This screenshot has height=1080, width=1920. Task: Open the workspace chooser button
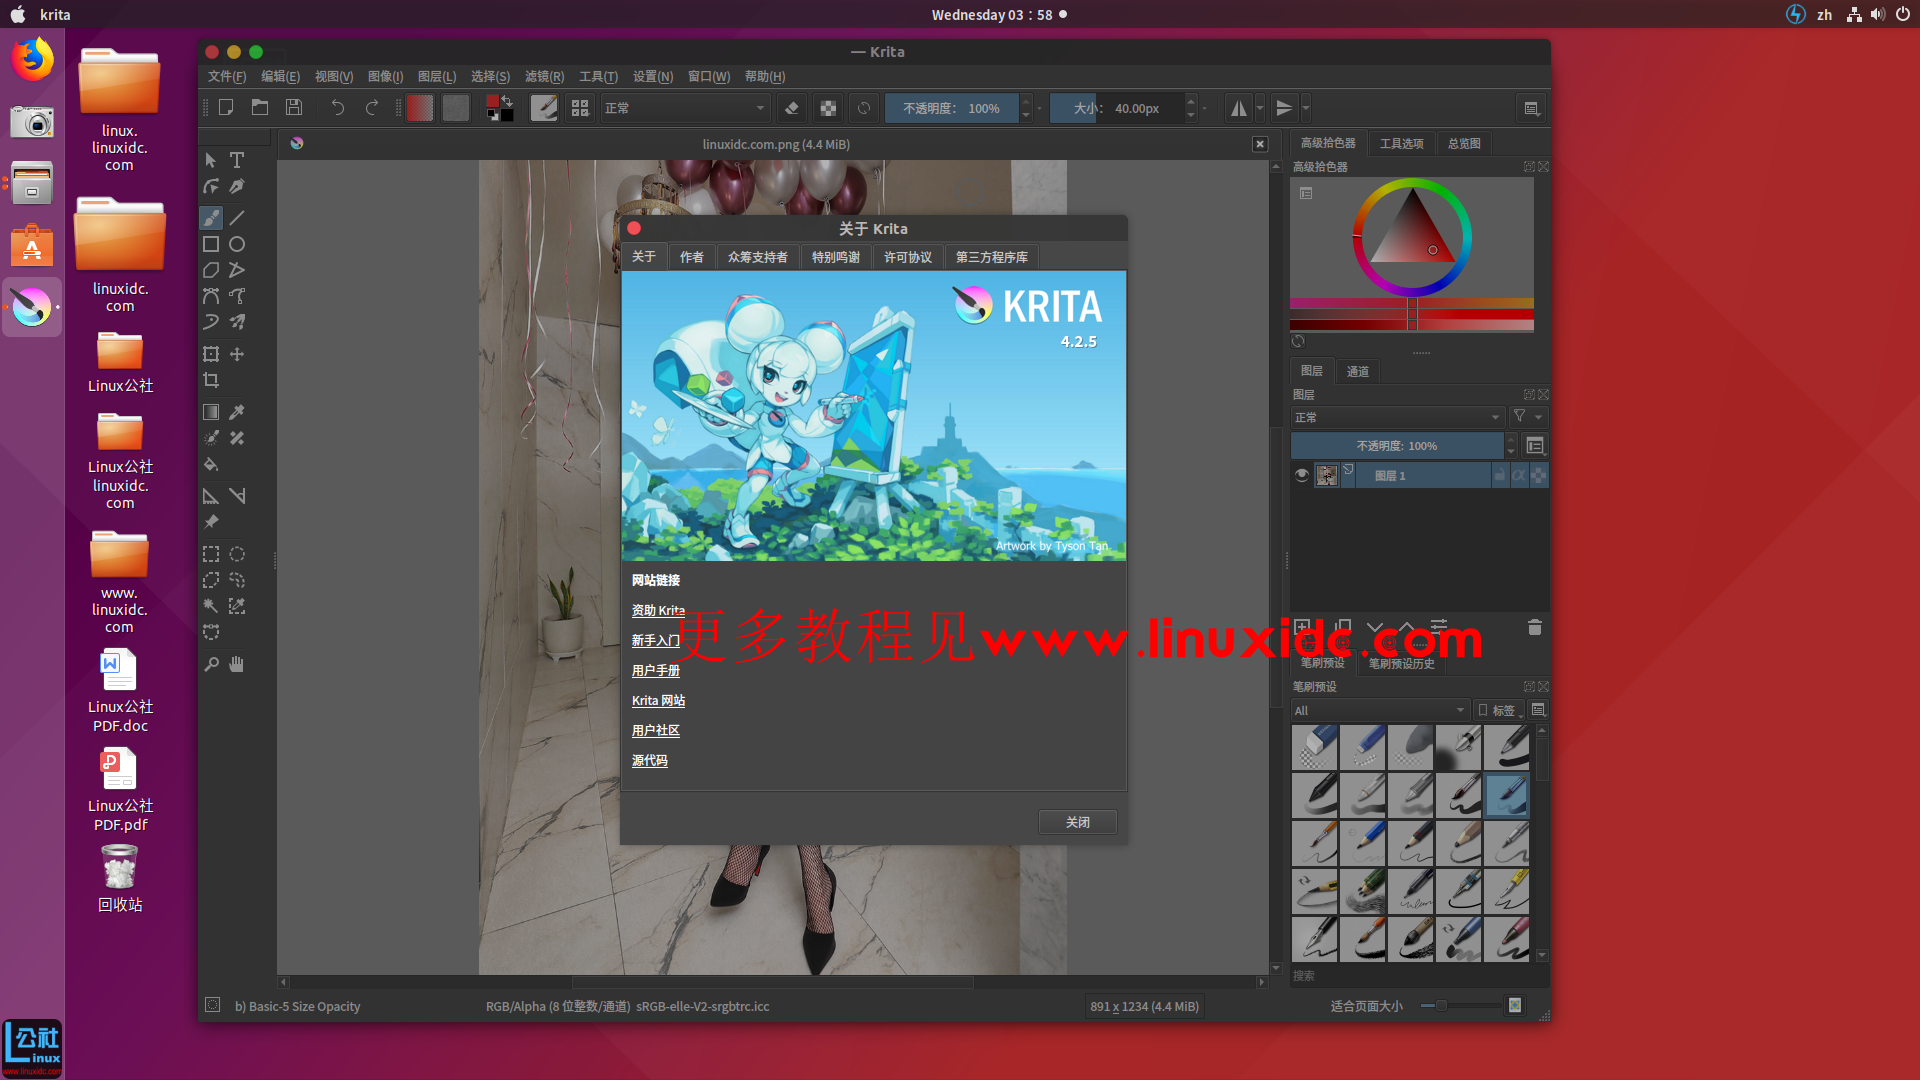pos(1531,108)
